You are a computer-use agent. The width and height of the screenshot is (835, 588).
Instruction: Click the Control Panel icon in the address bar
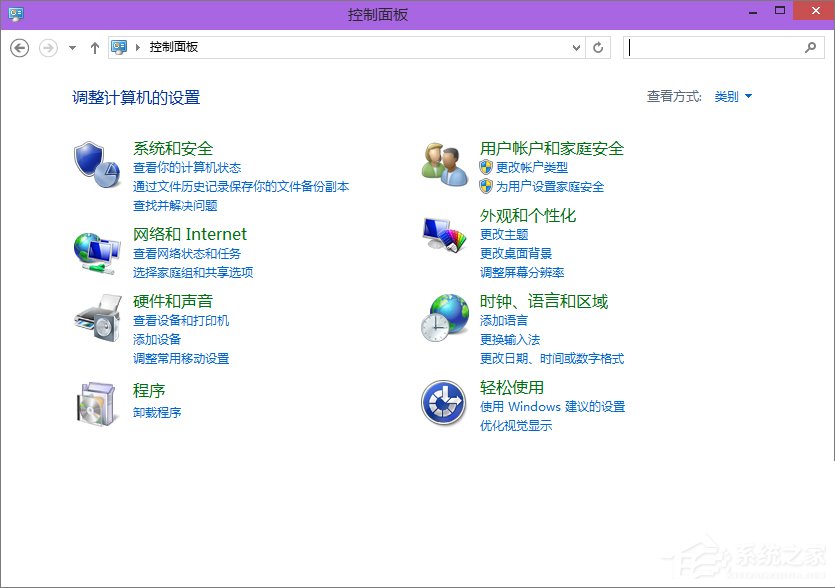click(120, 46)
